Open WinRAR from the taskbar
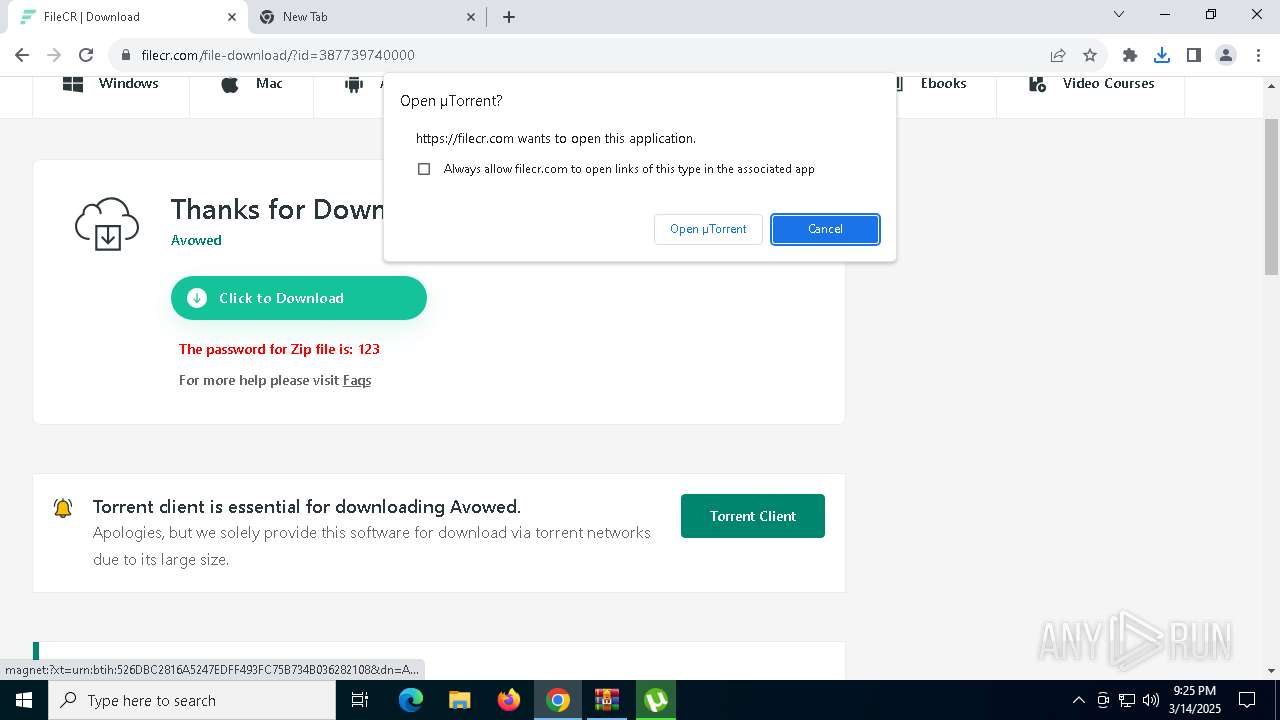The image size is (1280, 720). coord(607,700)
